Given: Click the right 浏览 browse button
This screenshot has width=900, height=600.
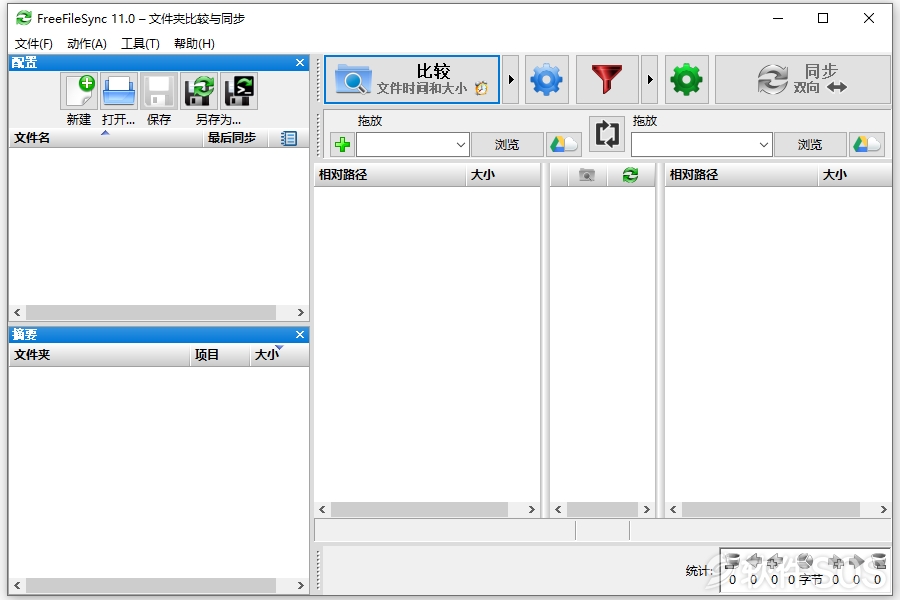Looking at the screenshot, I should (x=810, y=144).
